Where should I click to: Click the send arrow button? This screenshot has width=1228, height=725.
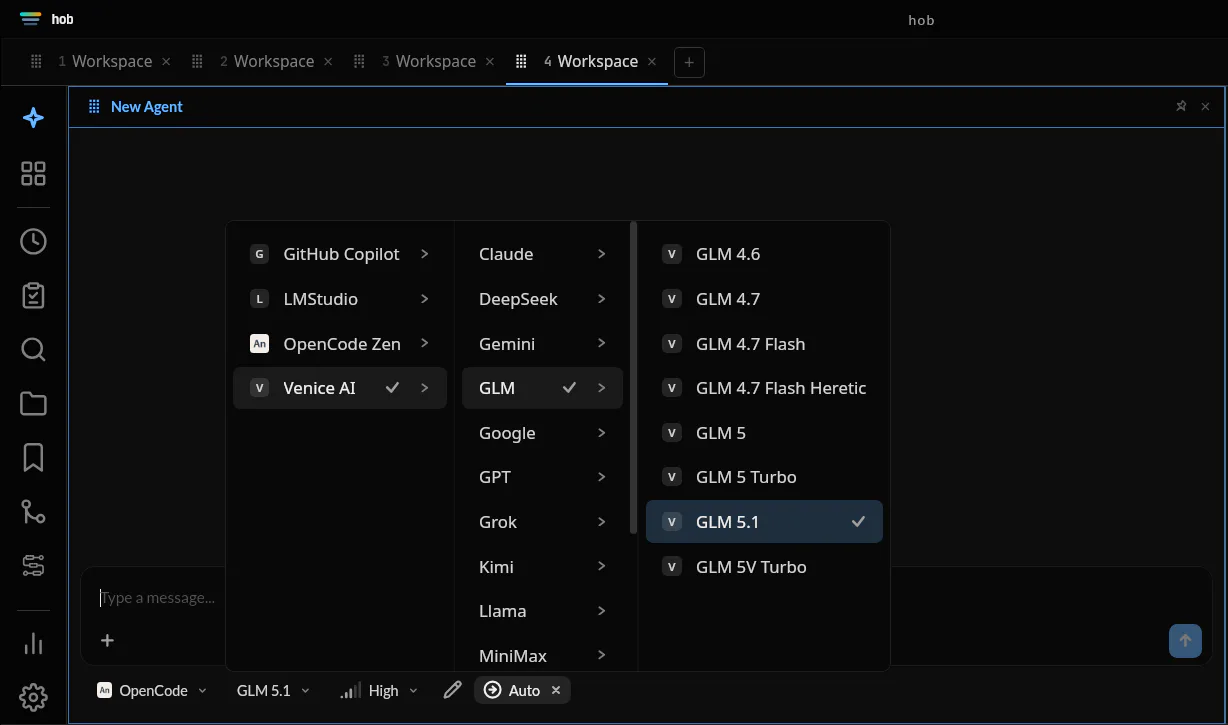(1185, 641)
